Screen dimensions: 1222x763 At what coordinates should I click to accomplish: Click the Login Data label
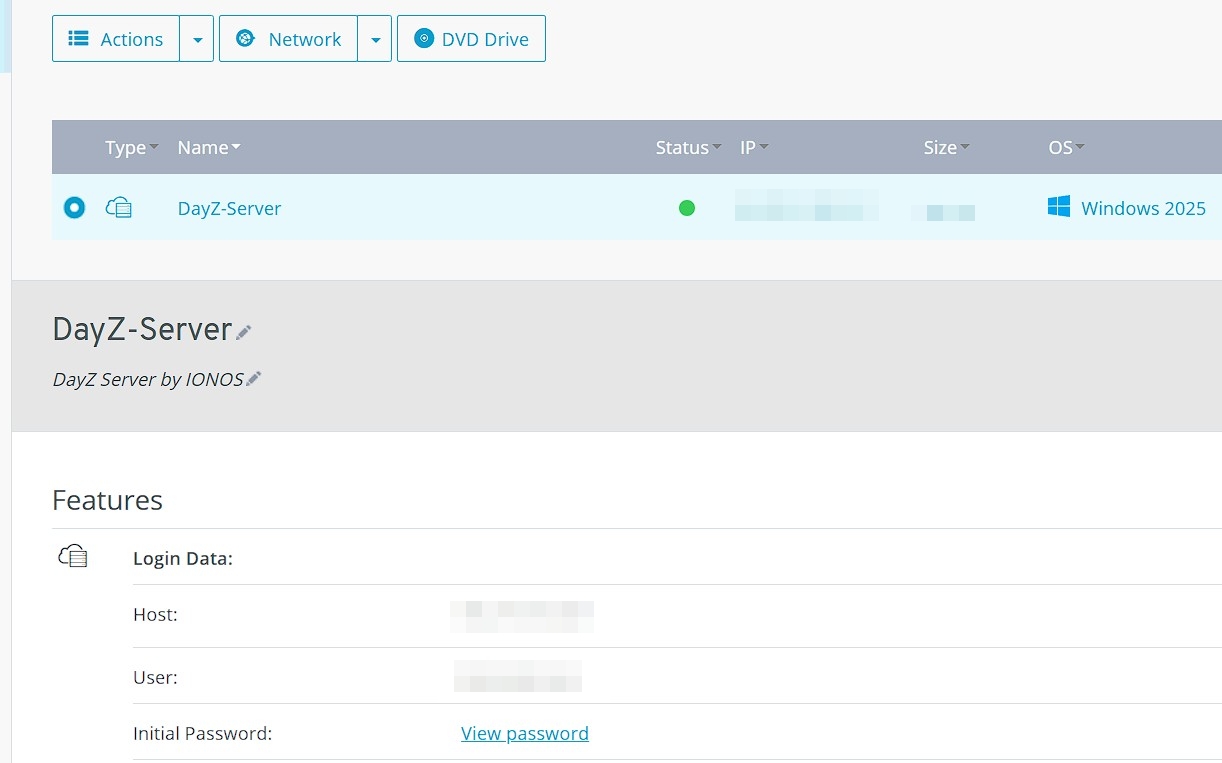point(183,558)
